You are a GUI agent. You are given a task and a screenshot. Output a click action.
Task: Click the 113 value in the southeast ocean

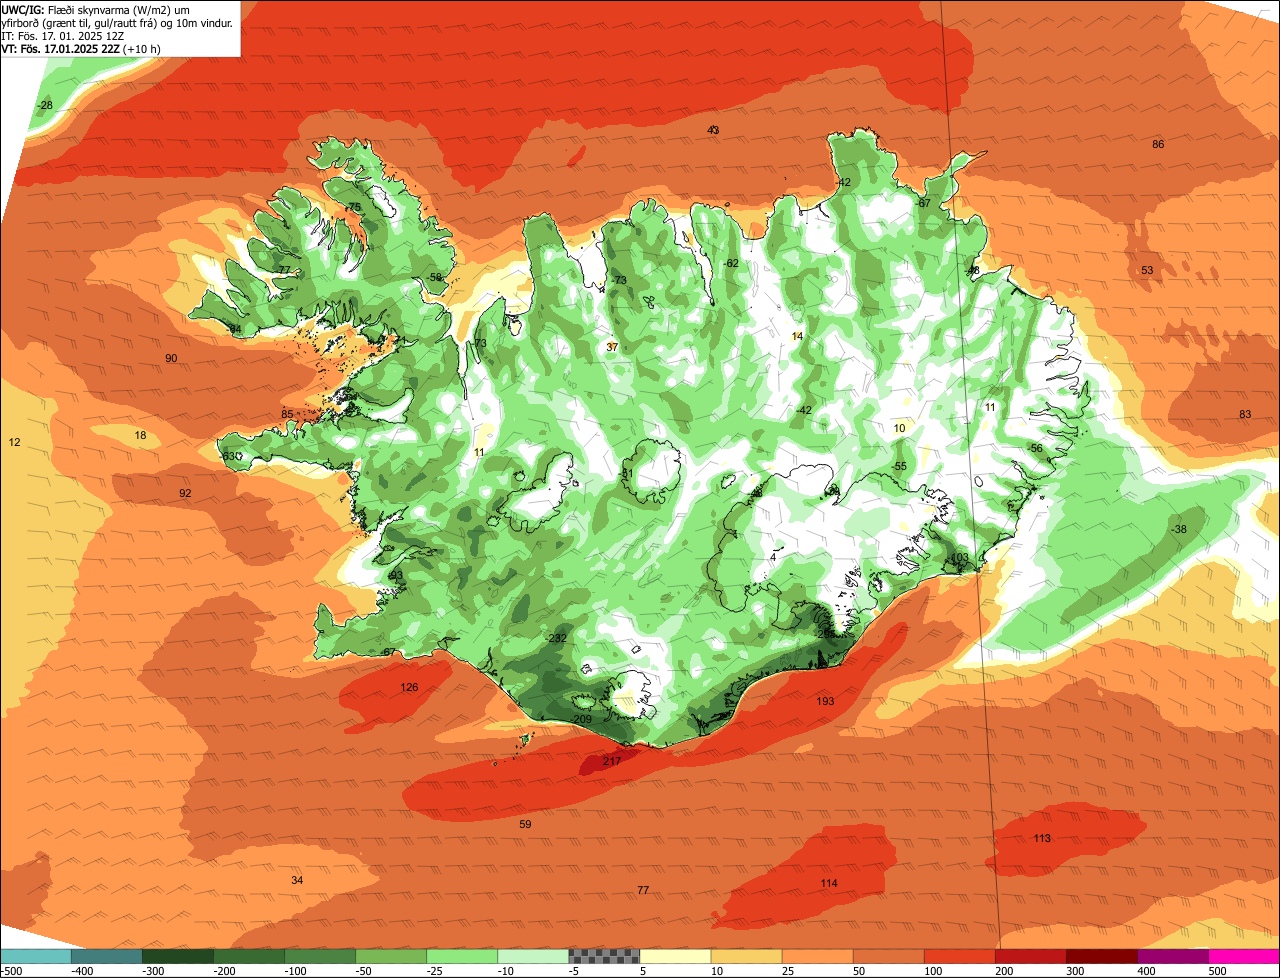point(1042,839)
